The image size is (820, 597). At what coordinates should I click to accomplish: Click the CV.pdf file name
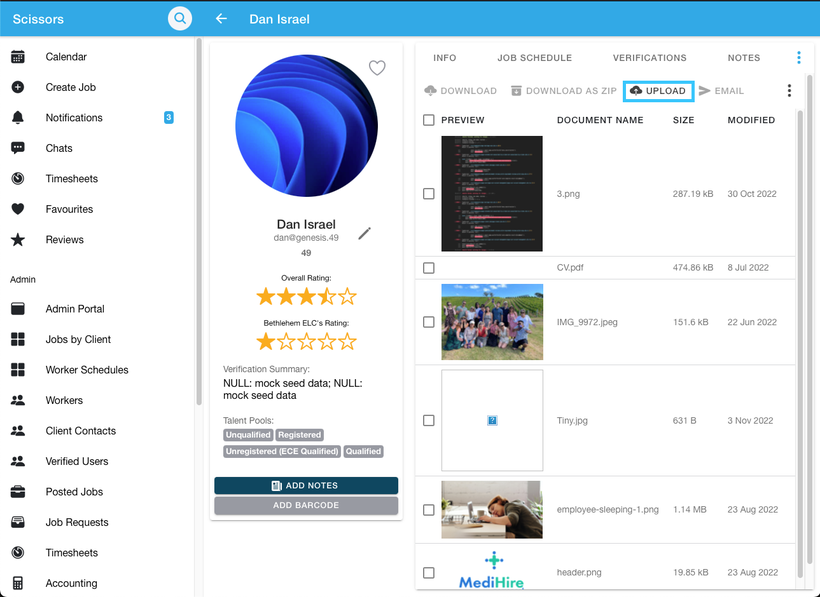[570, 268]
